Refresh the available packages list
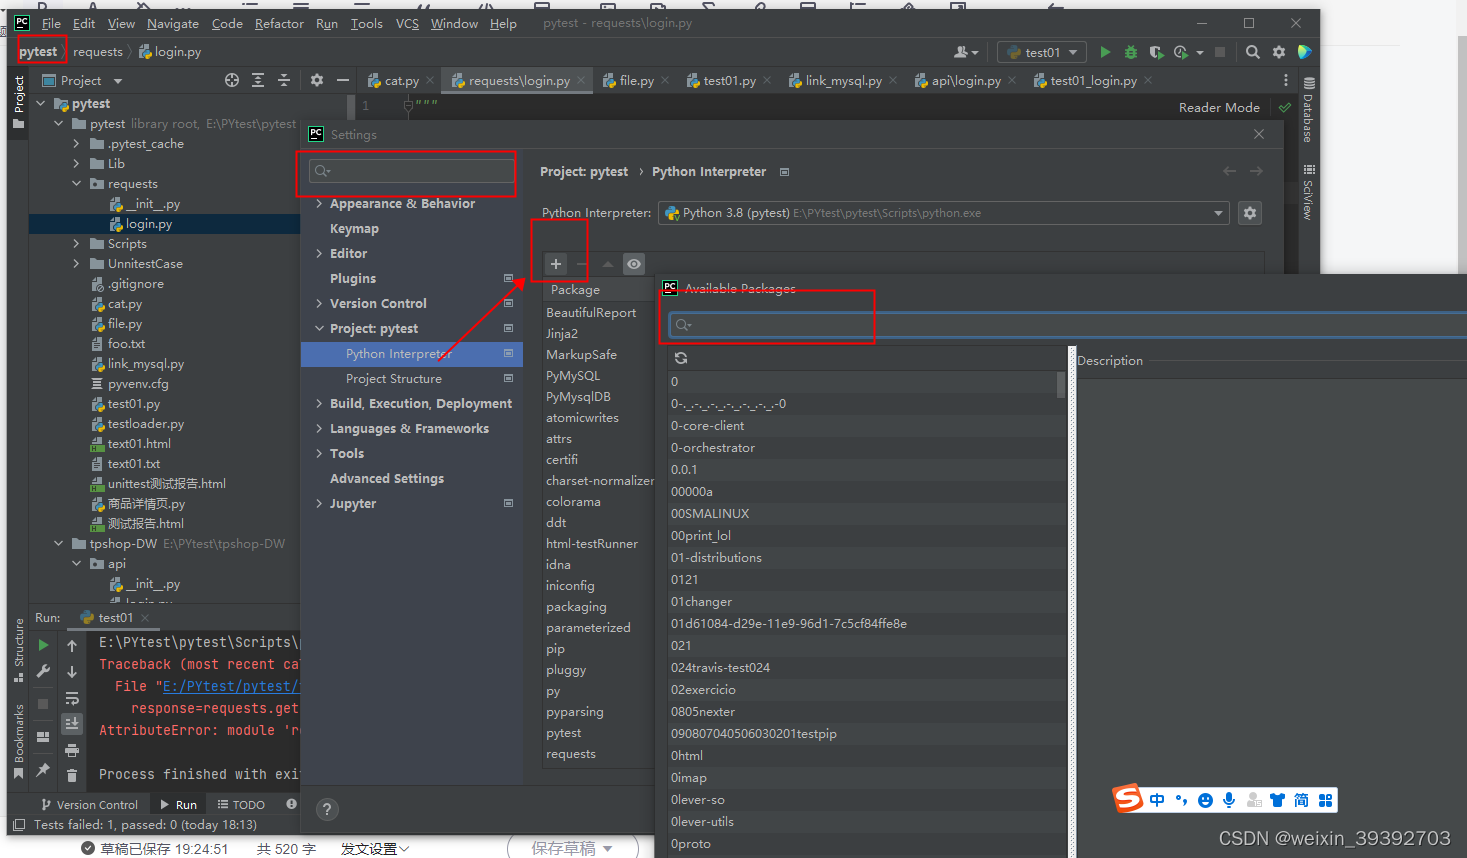This screenshot has height=858, width=1467. [681, 357]
